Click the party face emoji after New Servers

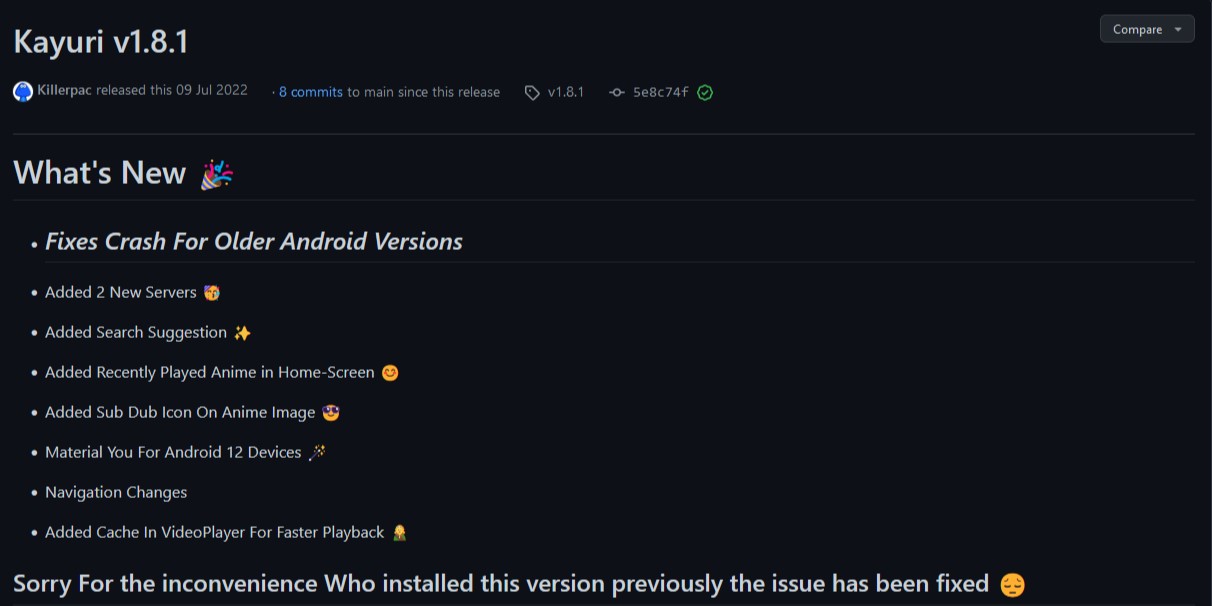coord(211,293)
